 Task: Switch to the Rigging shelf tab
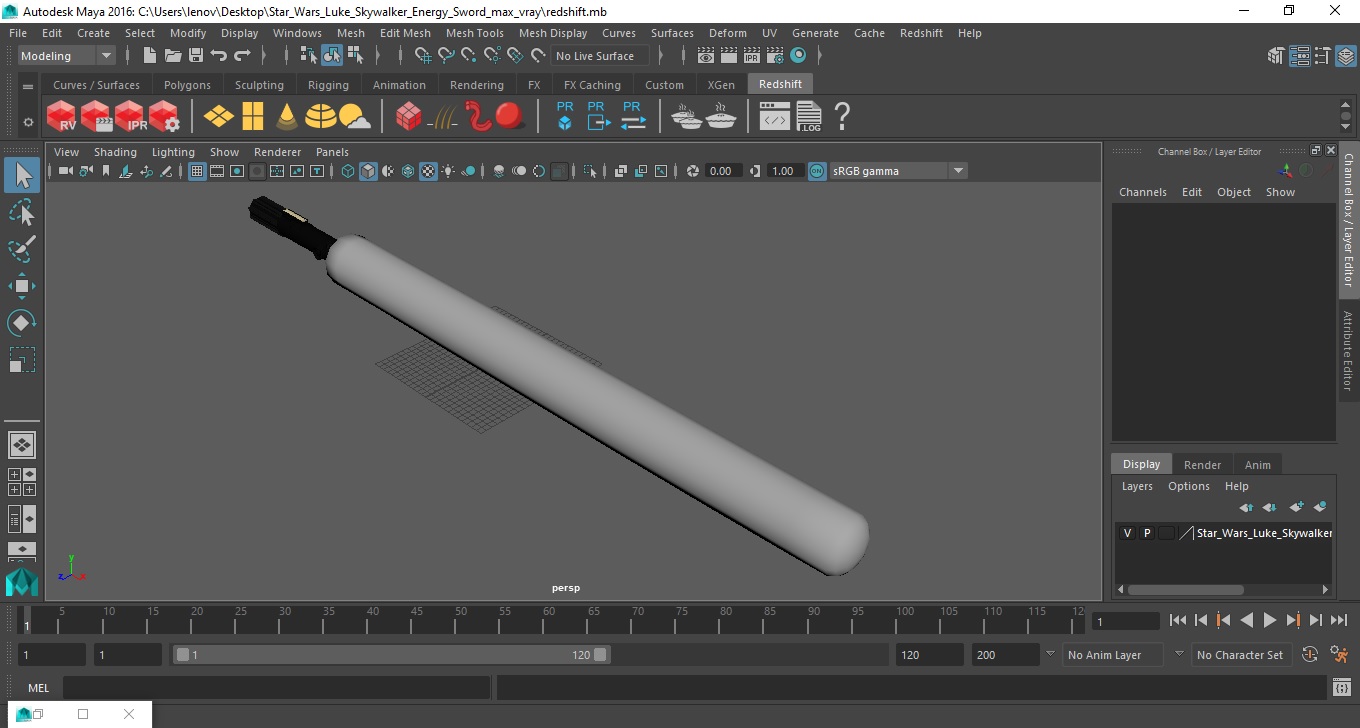pyautogui.click(x=328, y=85)
